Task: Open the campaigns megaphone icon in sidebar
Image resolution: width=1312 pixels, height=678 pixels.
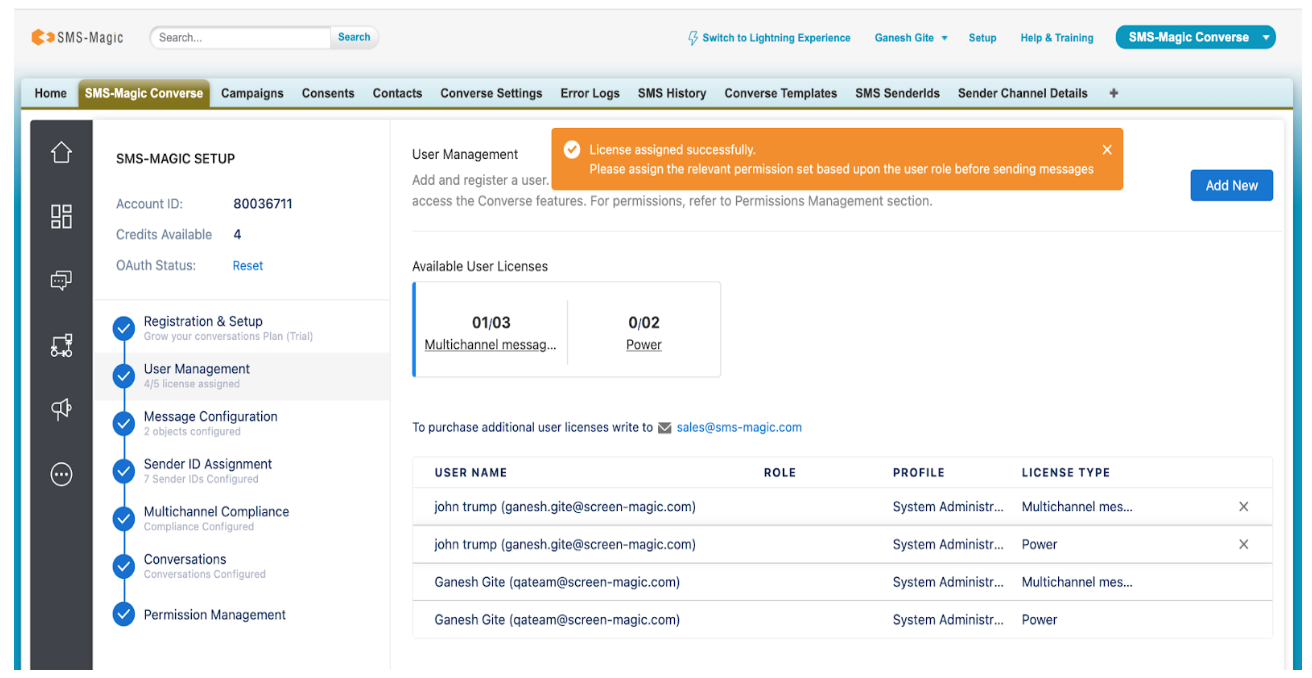Action: click(61, 409)
